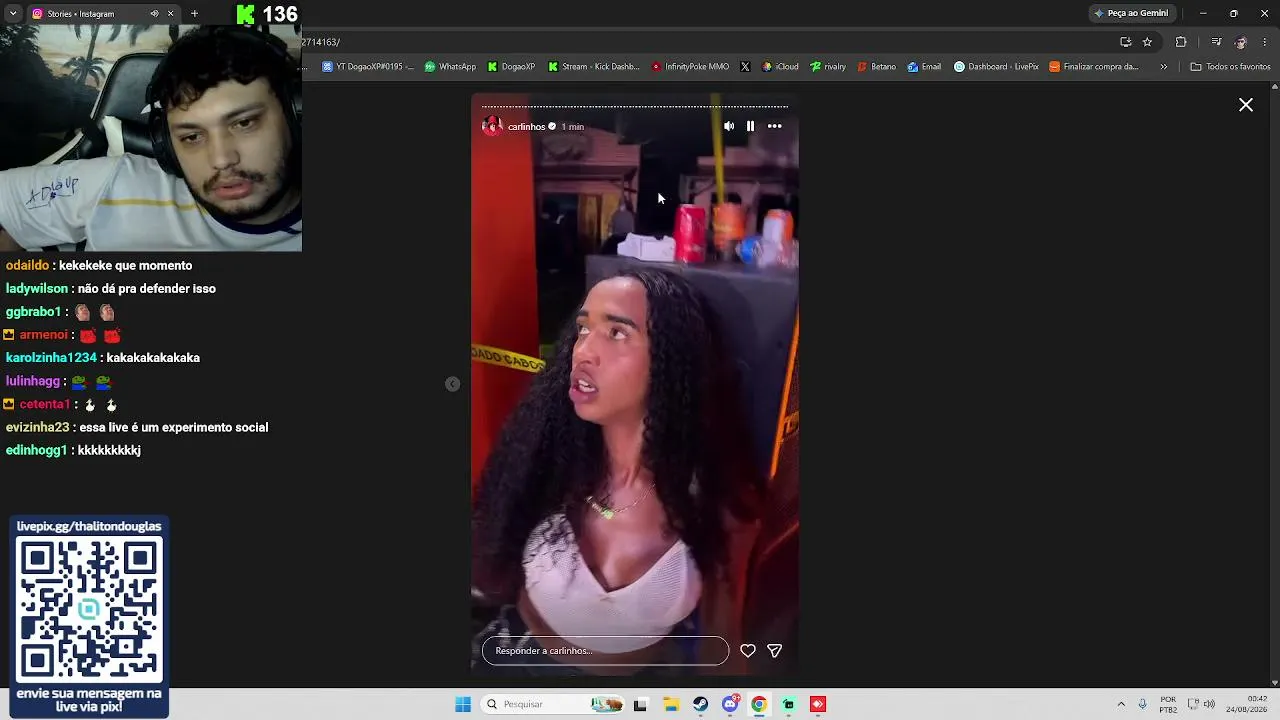Open Task View on the taskbar
1280x720 pixels.
[640, 704]
